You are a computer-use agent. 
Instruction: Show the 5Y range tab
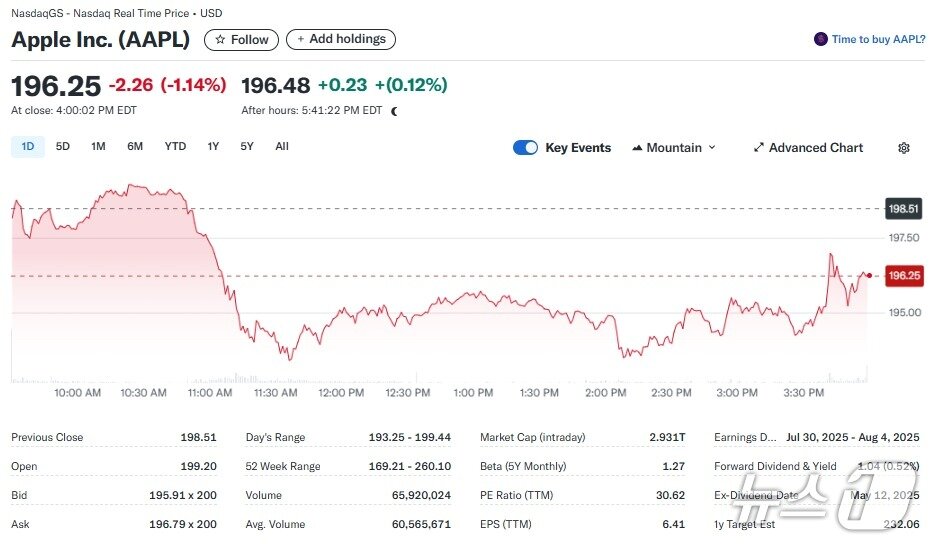pyautogui.click(x=247, y=147)
